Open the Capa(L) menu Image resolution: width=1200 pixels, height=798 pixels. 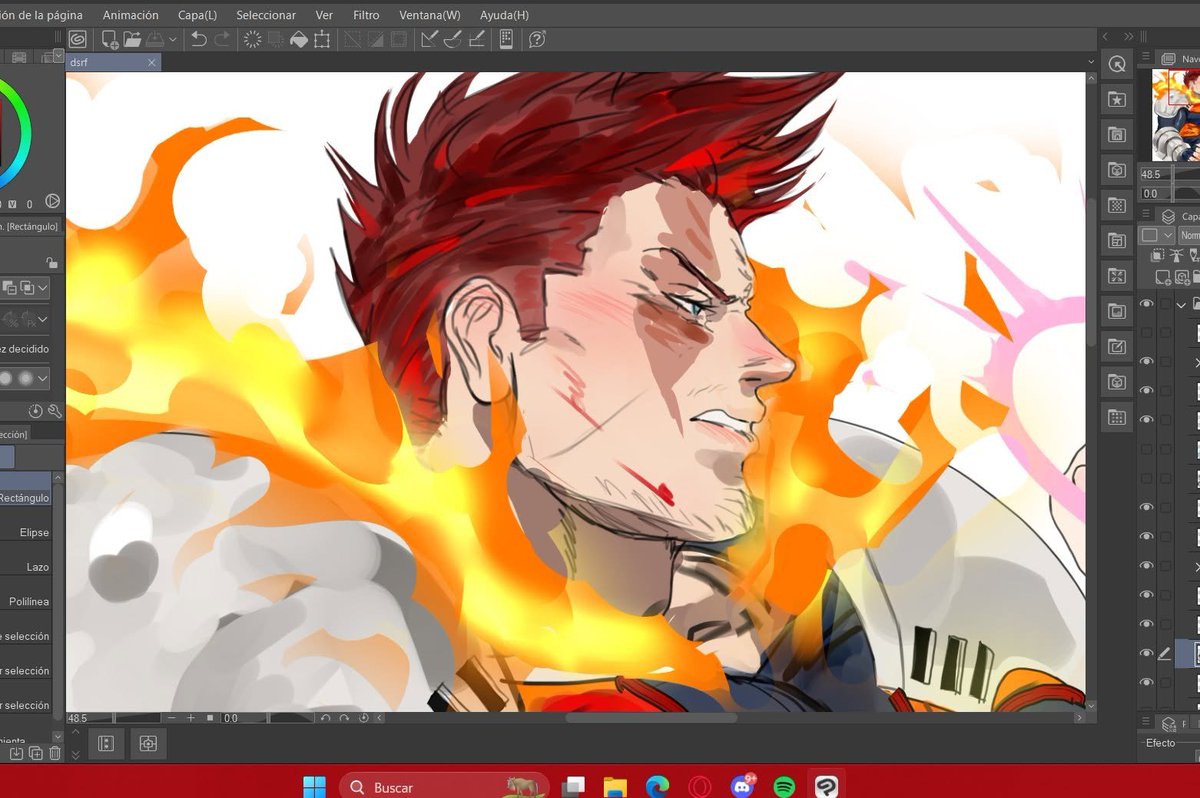197,15
